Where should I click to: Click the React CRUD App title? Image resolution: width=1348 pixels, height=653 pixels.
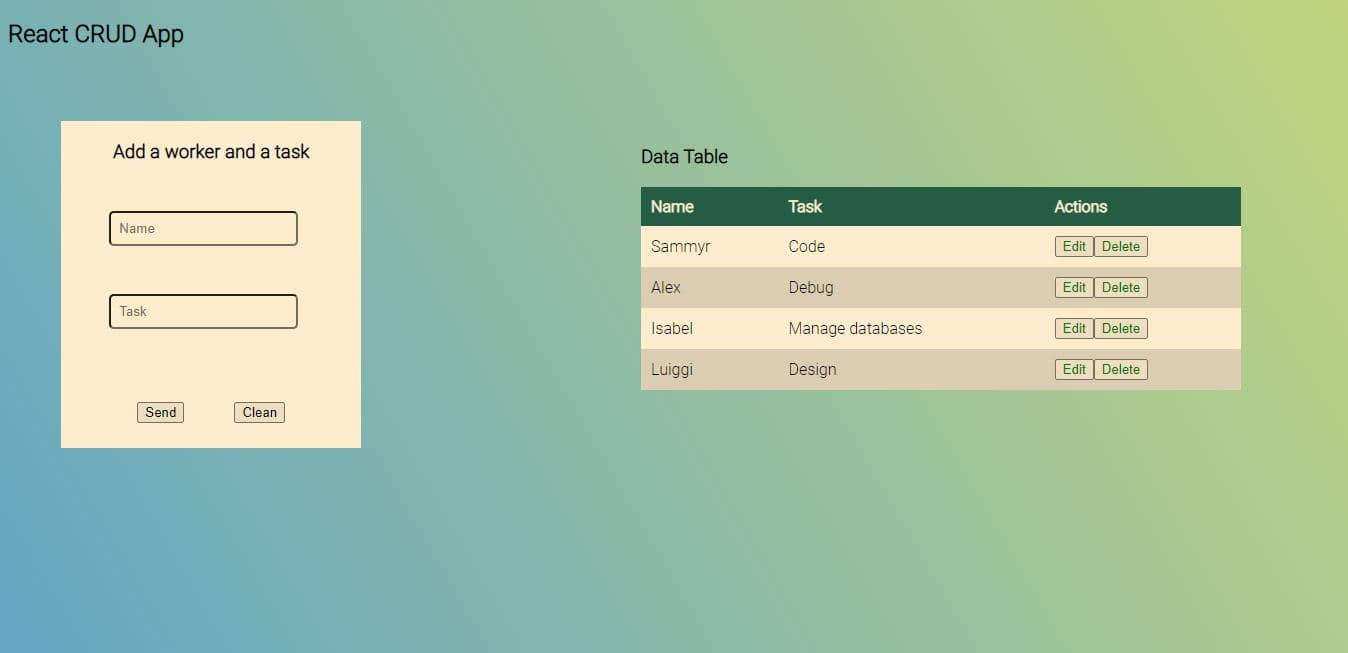pos(96,34)
